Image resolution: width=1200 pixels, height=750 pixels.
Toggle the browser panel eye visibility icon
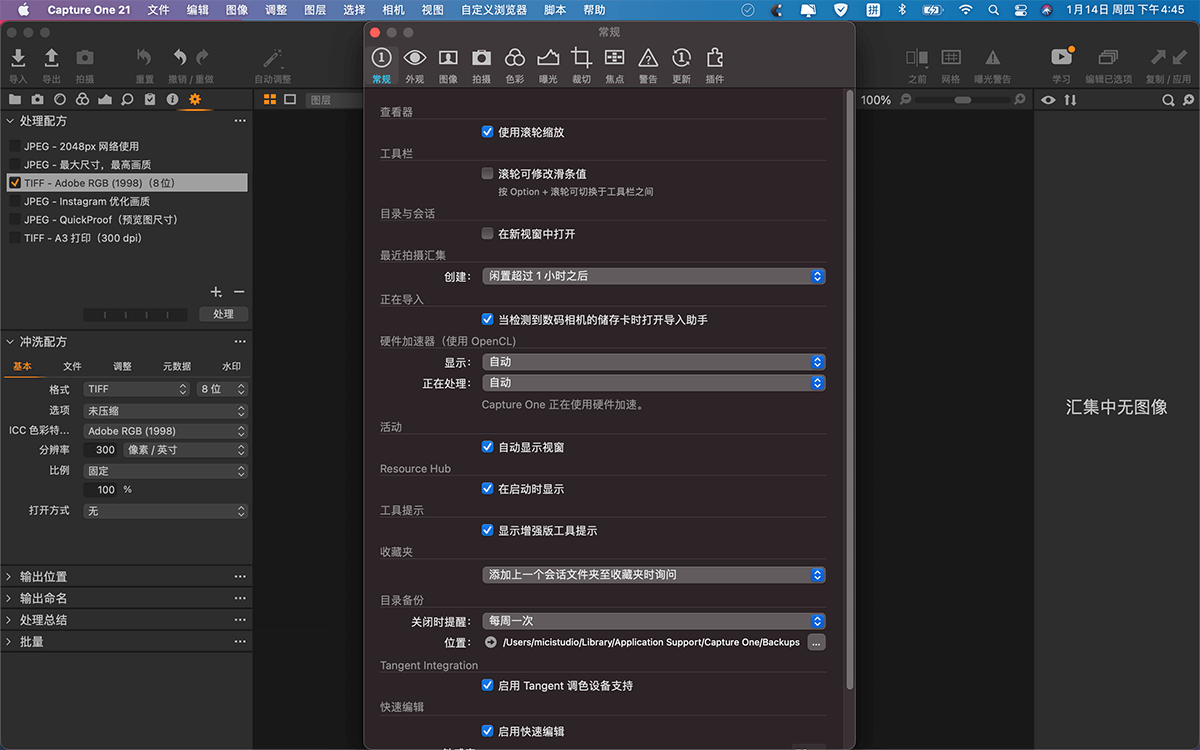(x=1048, y=100)
